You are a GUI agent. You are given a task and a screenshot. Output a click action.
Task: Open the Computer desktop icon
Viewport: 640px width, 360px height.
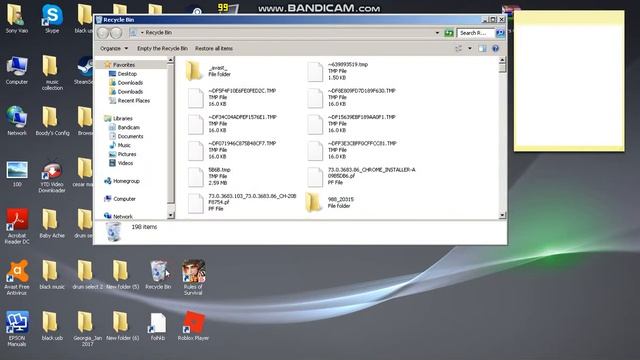[17, 70]
